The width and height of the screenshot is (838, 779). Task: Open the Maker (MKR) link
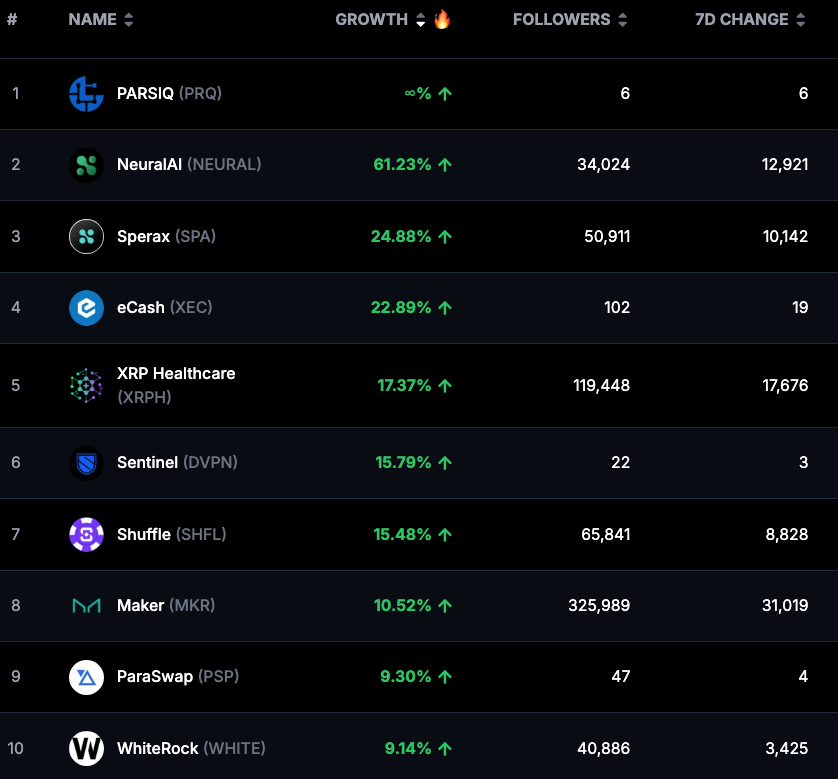point(166,605)
